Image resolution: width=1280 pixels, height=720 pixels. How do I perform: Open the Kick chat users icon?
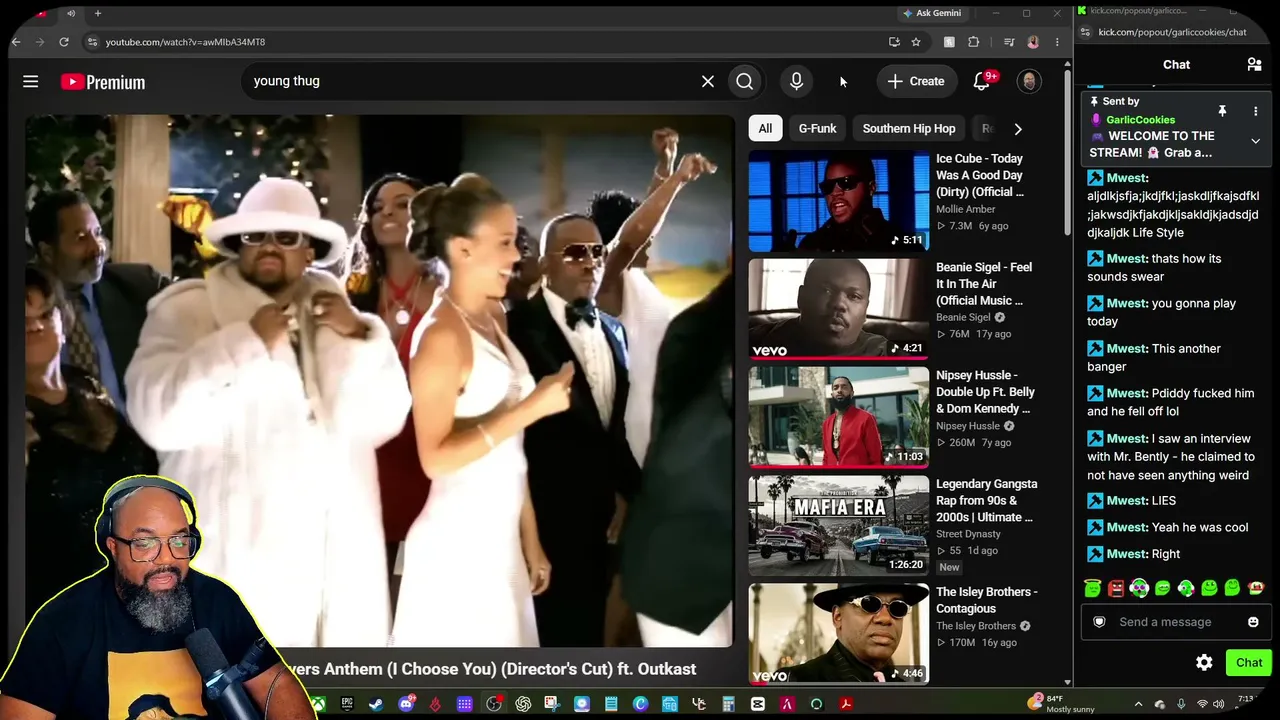[x=1254, y=65]
